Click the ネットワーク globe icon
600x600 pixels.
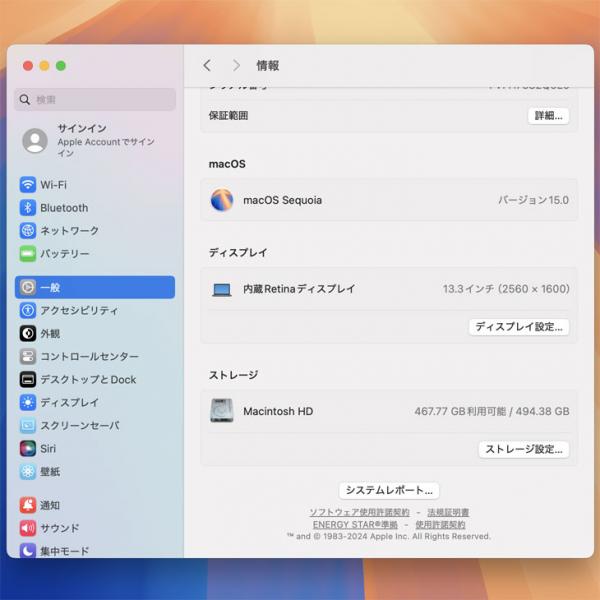pyautogui.click(x=28, y=231)
